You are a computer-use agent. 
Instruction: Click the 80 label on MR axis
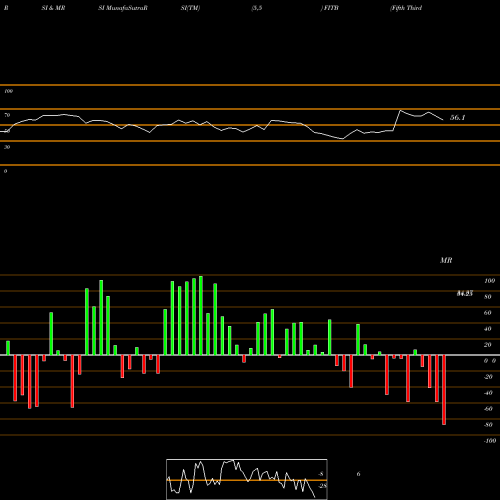click(488, 297)
